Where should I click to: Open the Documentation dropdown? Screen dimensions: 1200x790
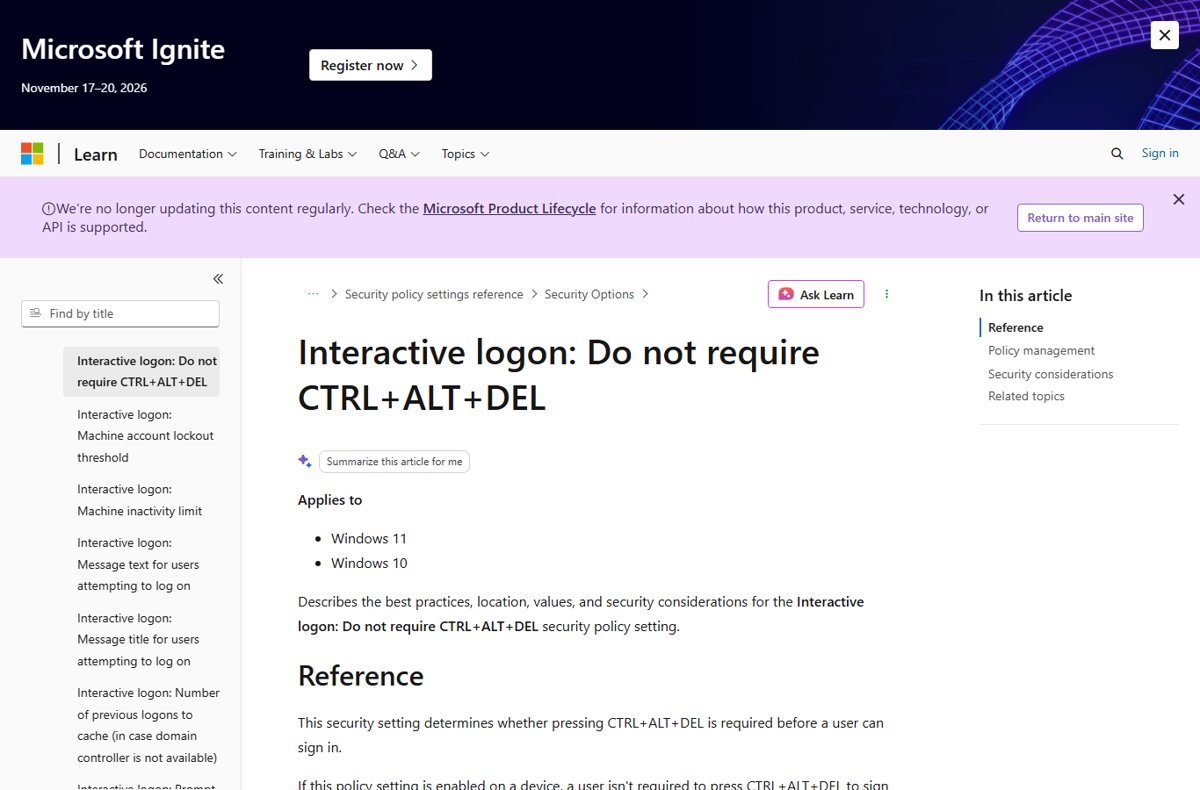pyautogui.click(x=187, y=154)
